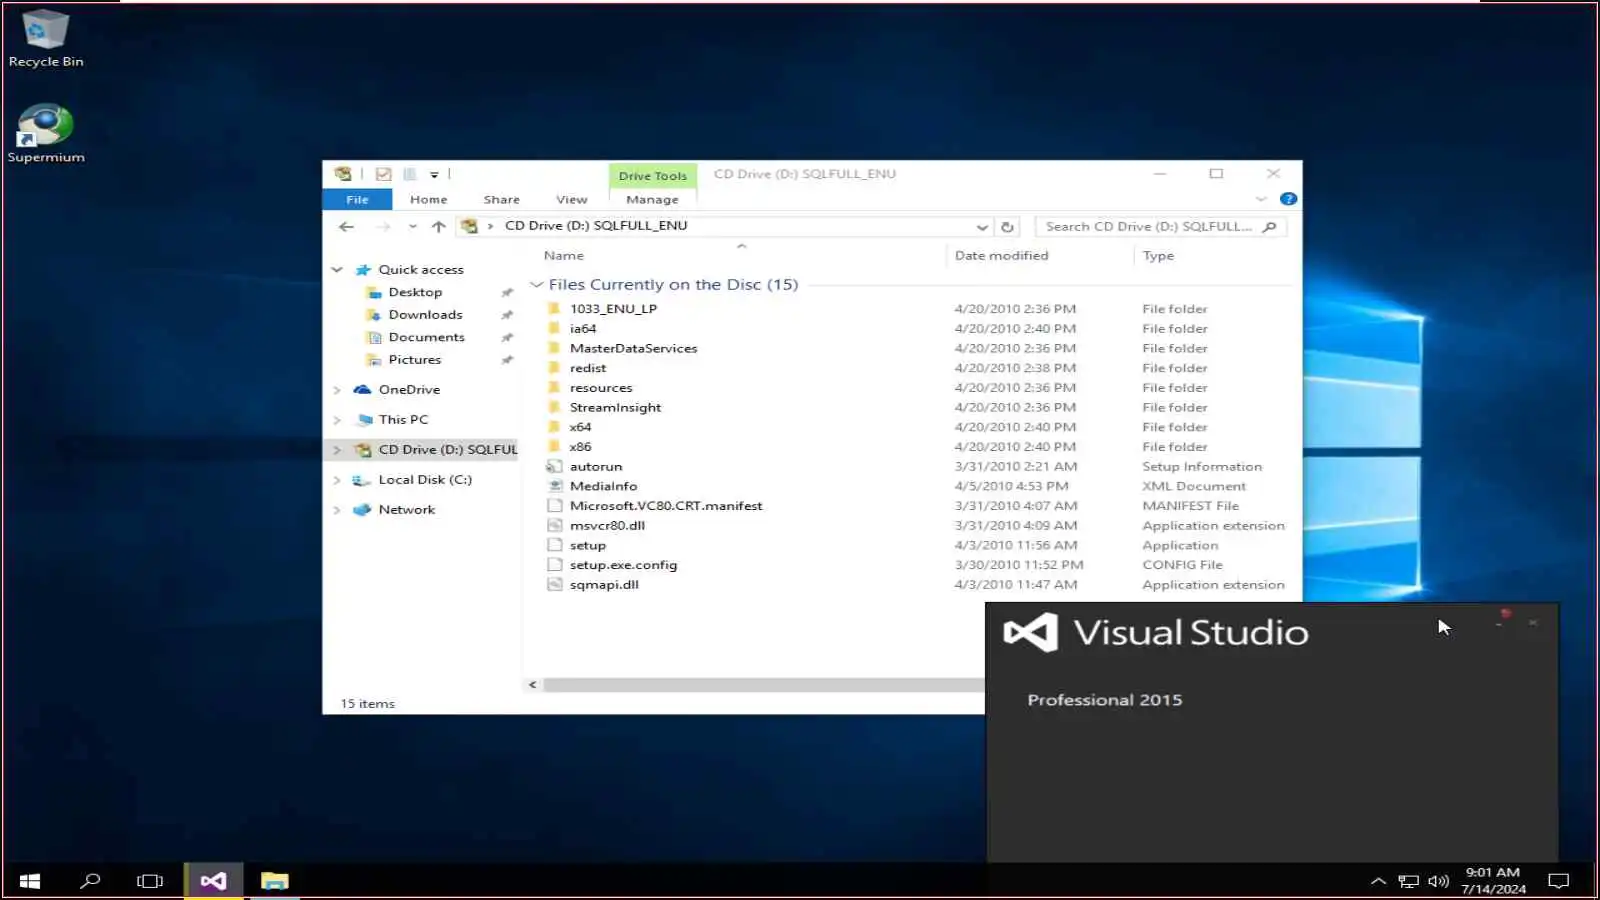This screenshot has height=900, width=1600.
Task: Click the New folder quick access icon
Action: tap(409, 174)
